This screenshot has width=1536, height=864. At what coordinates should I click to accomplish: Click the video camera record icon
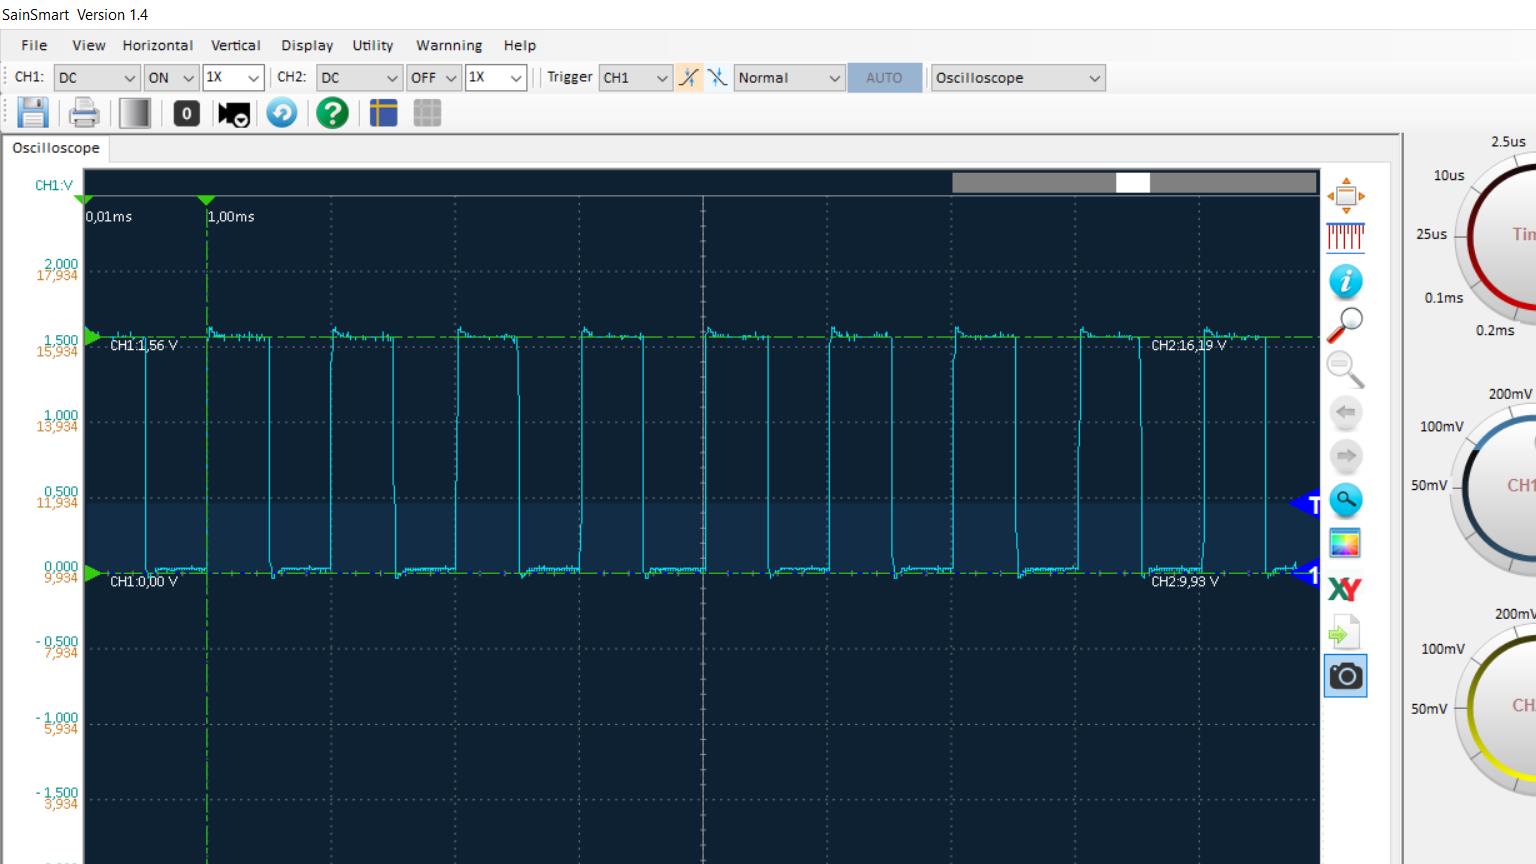click(234, 114)
